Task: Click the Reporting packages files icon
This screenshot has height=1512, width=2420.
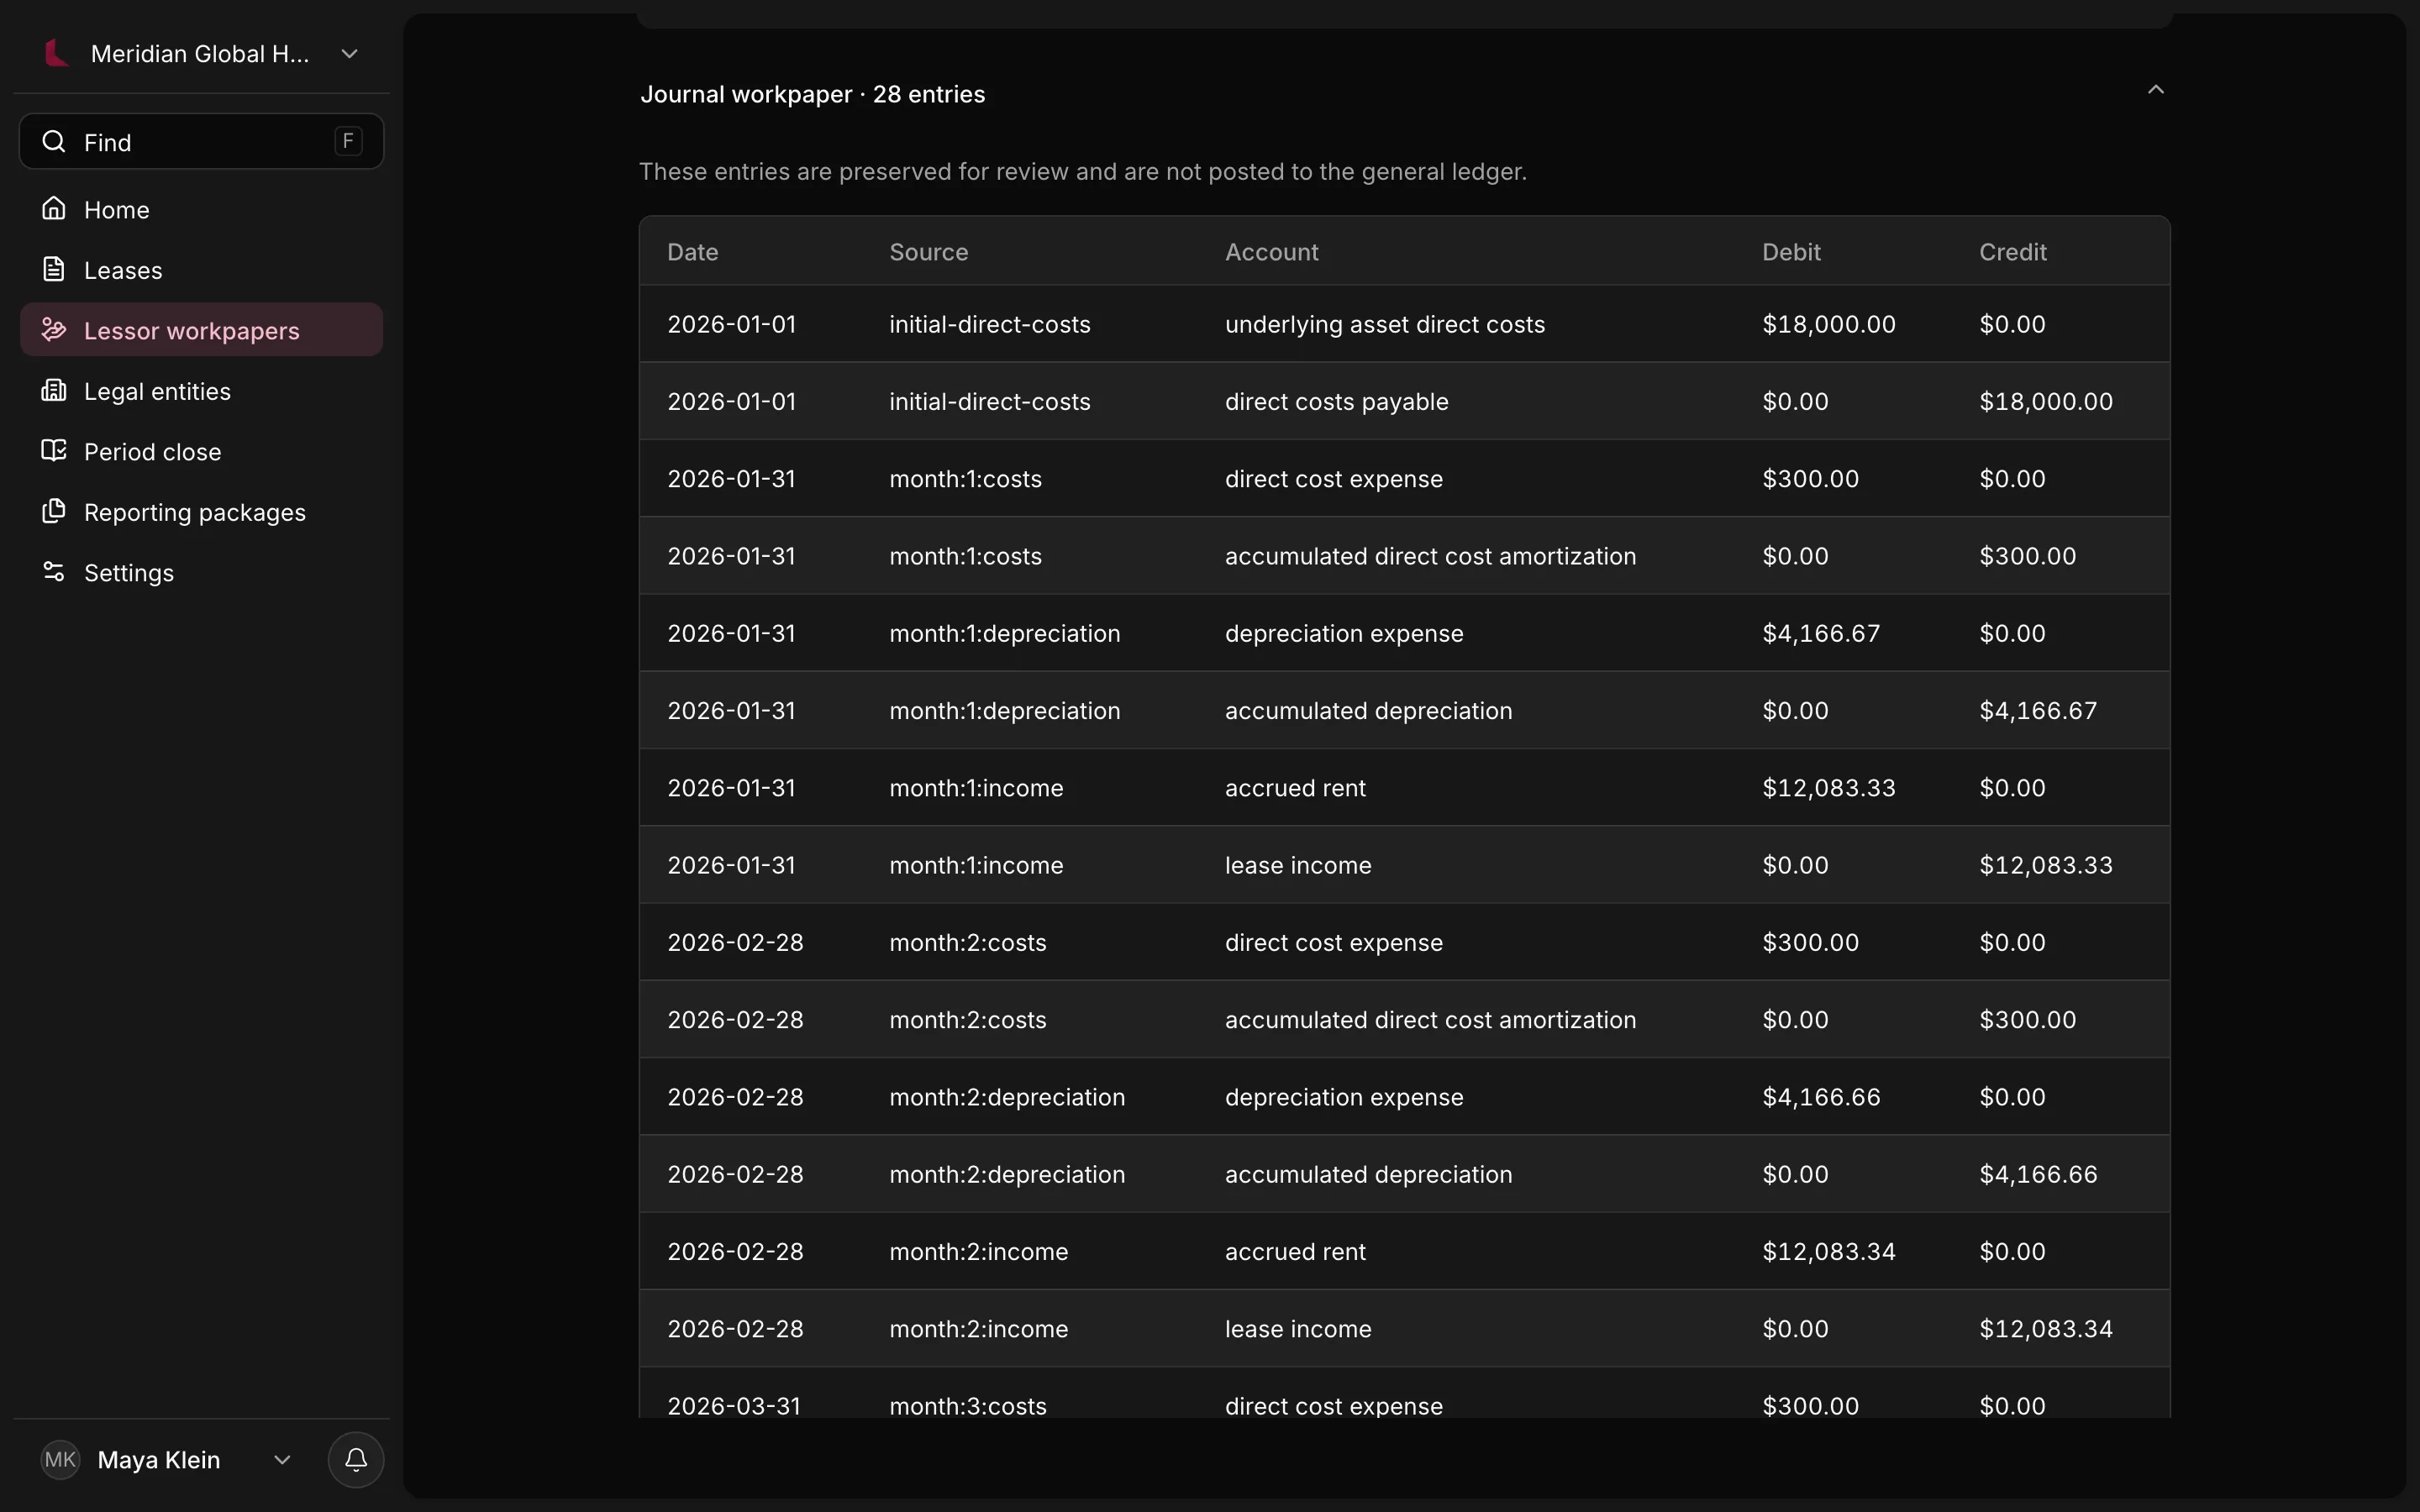Action: tap(54, 512)
